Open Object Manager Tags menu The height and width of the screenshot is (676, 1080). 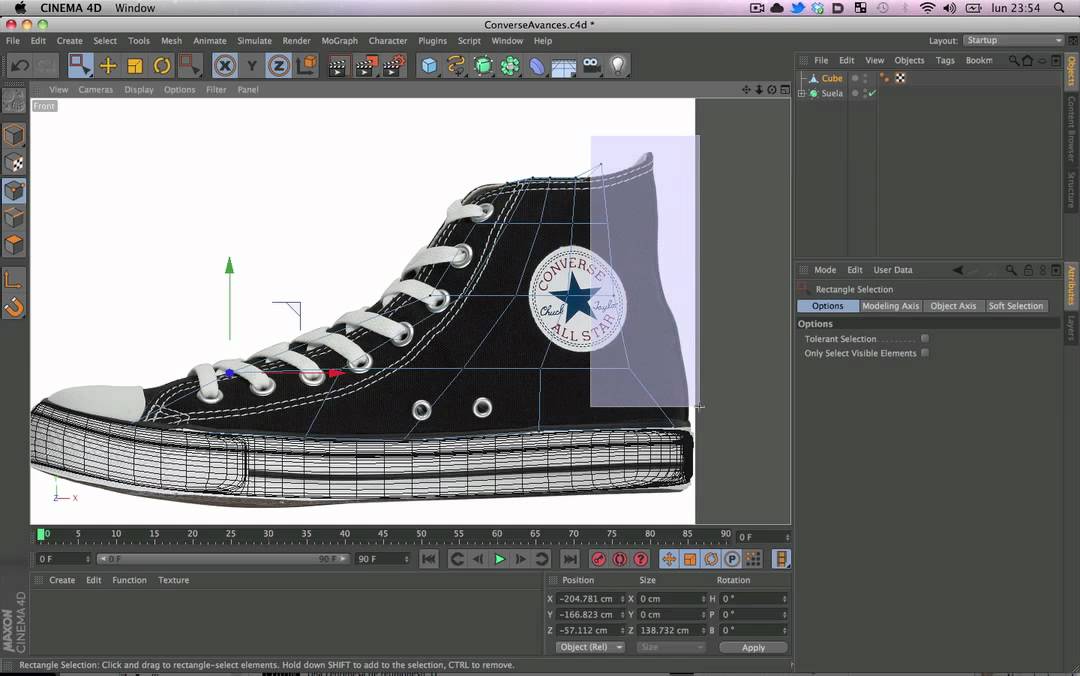pos(945,61)
